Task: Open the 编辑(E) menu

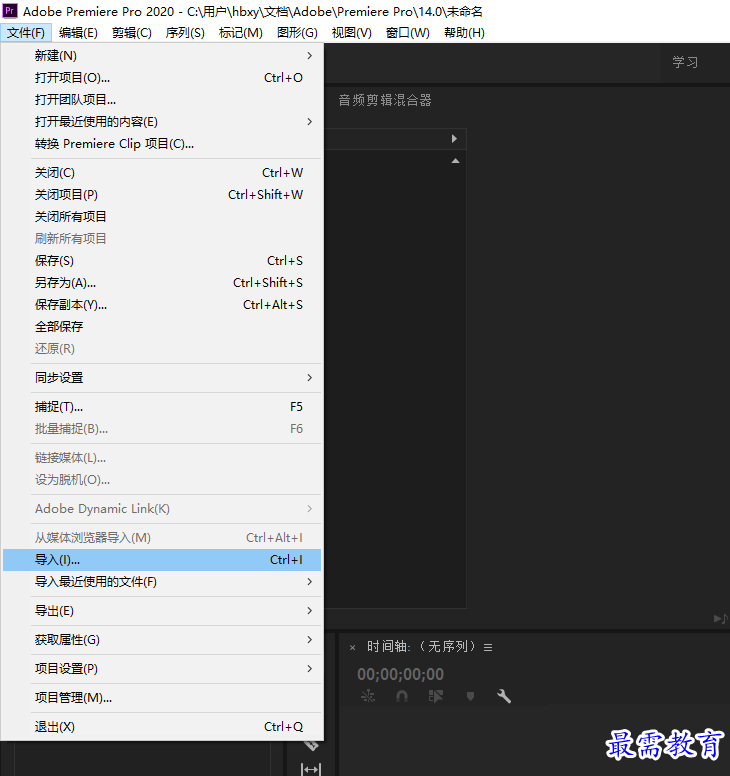Action: (x=78, y=33)
